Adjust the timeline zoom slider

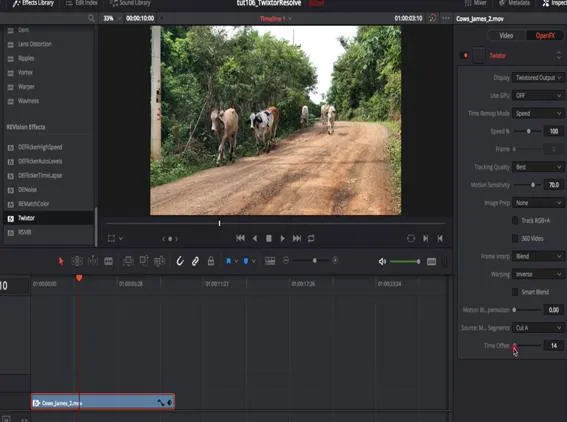[315, 260]
